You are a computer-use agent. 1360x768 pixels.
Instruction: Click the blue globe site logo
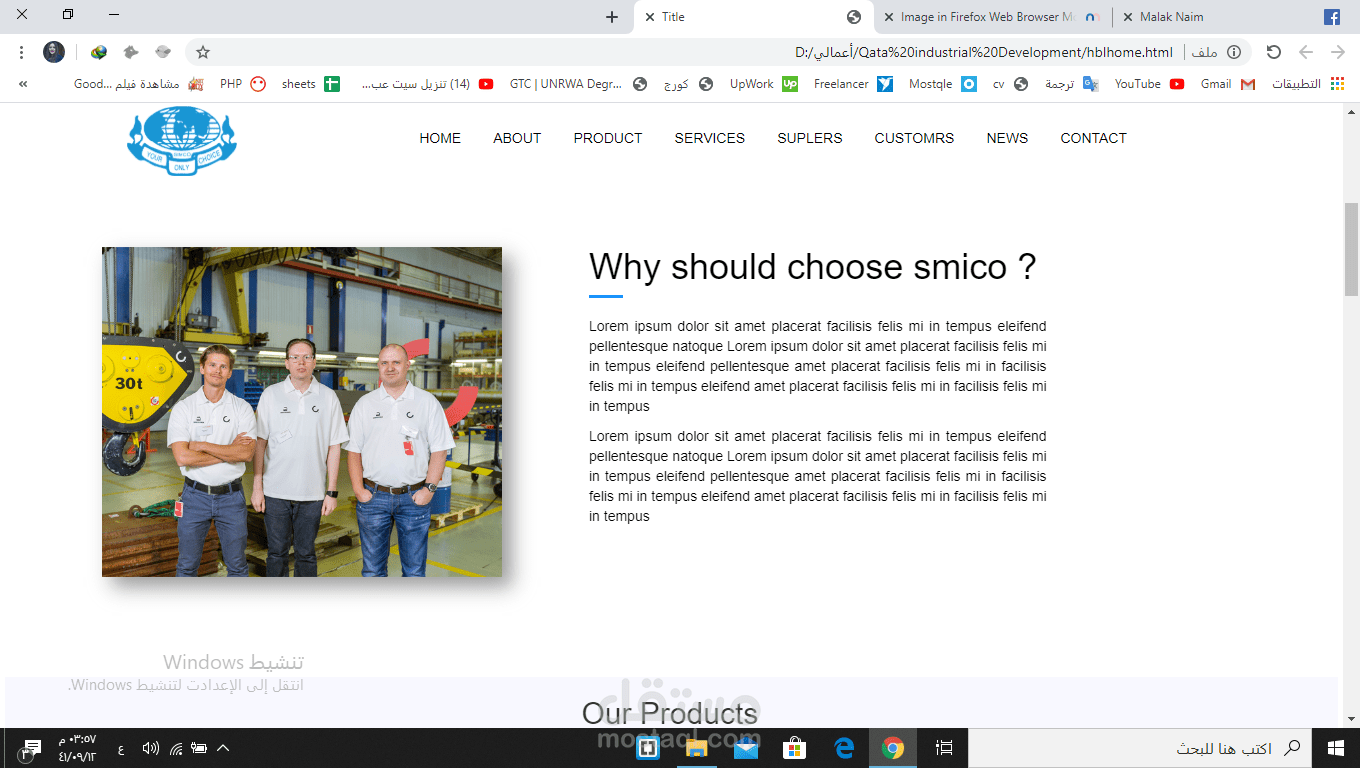(x=182, y=140)
